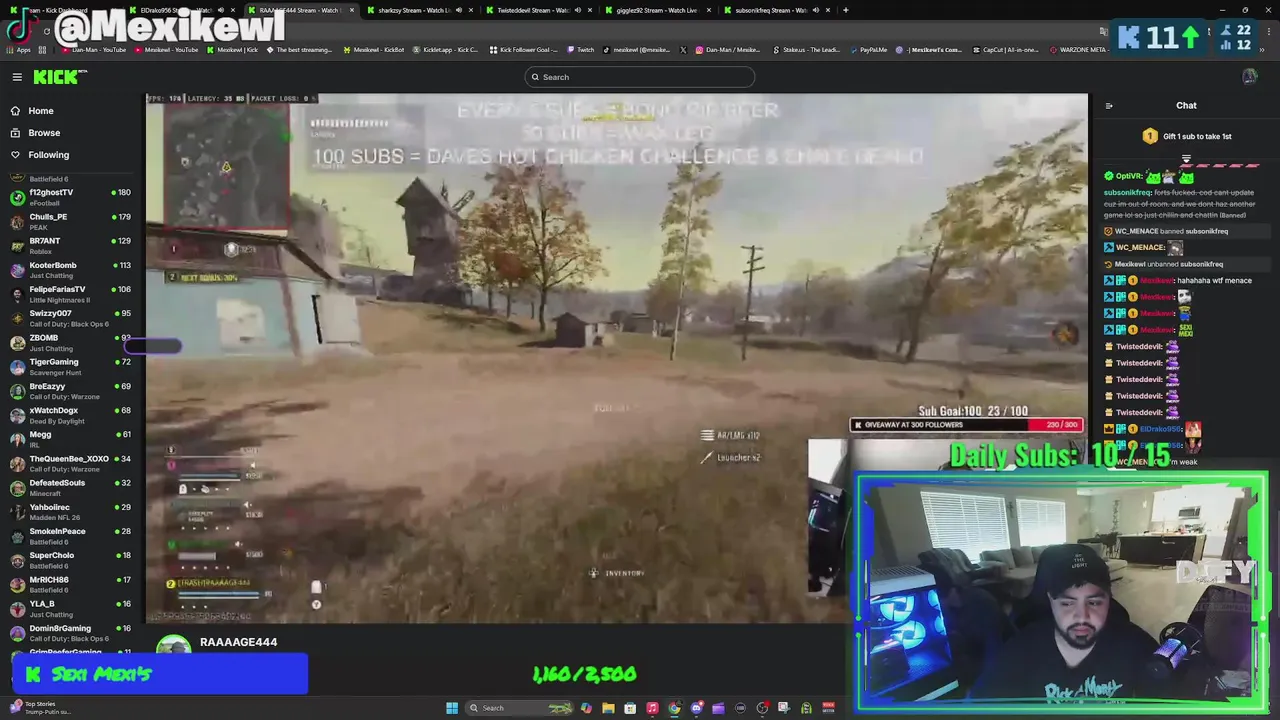
Task: Open CapCut bookmark
Action: [1006, 49]
